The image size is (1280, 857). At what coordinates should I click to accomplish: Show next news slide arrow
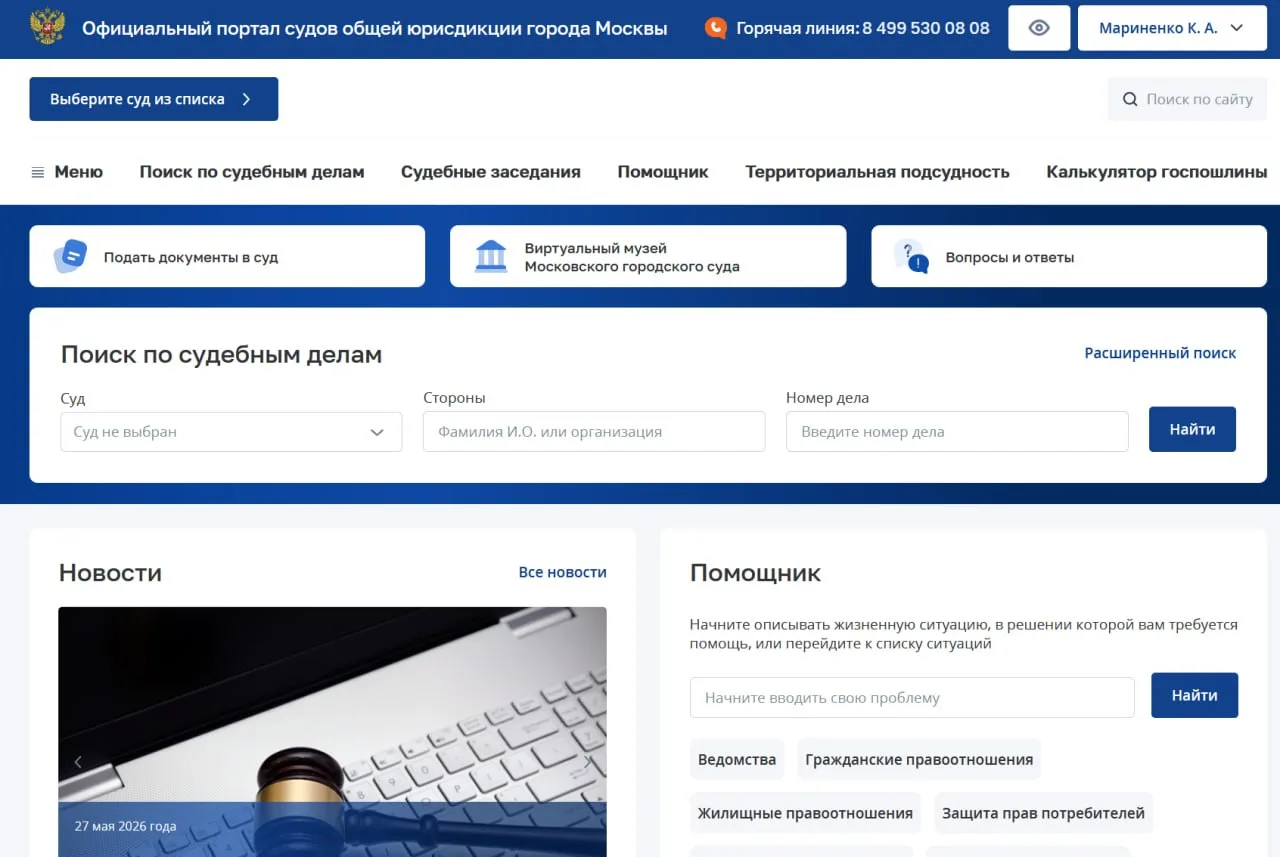coord(587,762)
